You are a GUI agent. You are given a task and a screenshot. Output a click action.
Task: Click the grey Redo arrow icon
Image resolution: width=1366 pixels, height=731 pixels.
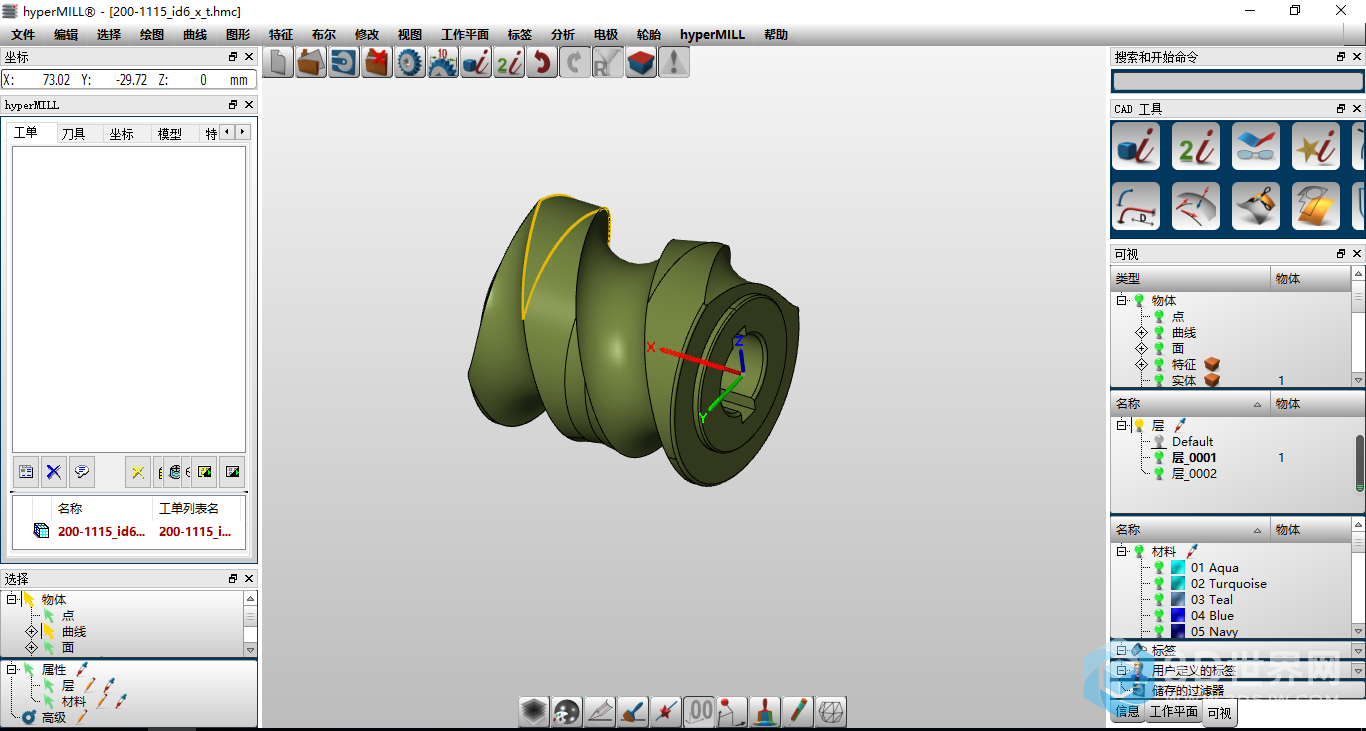[575, 62]
